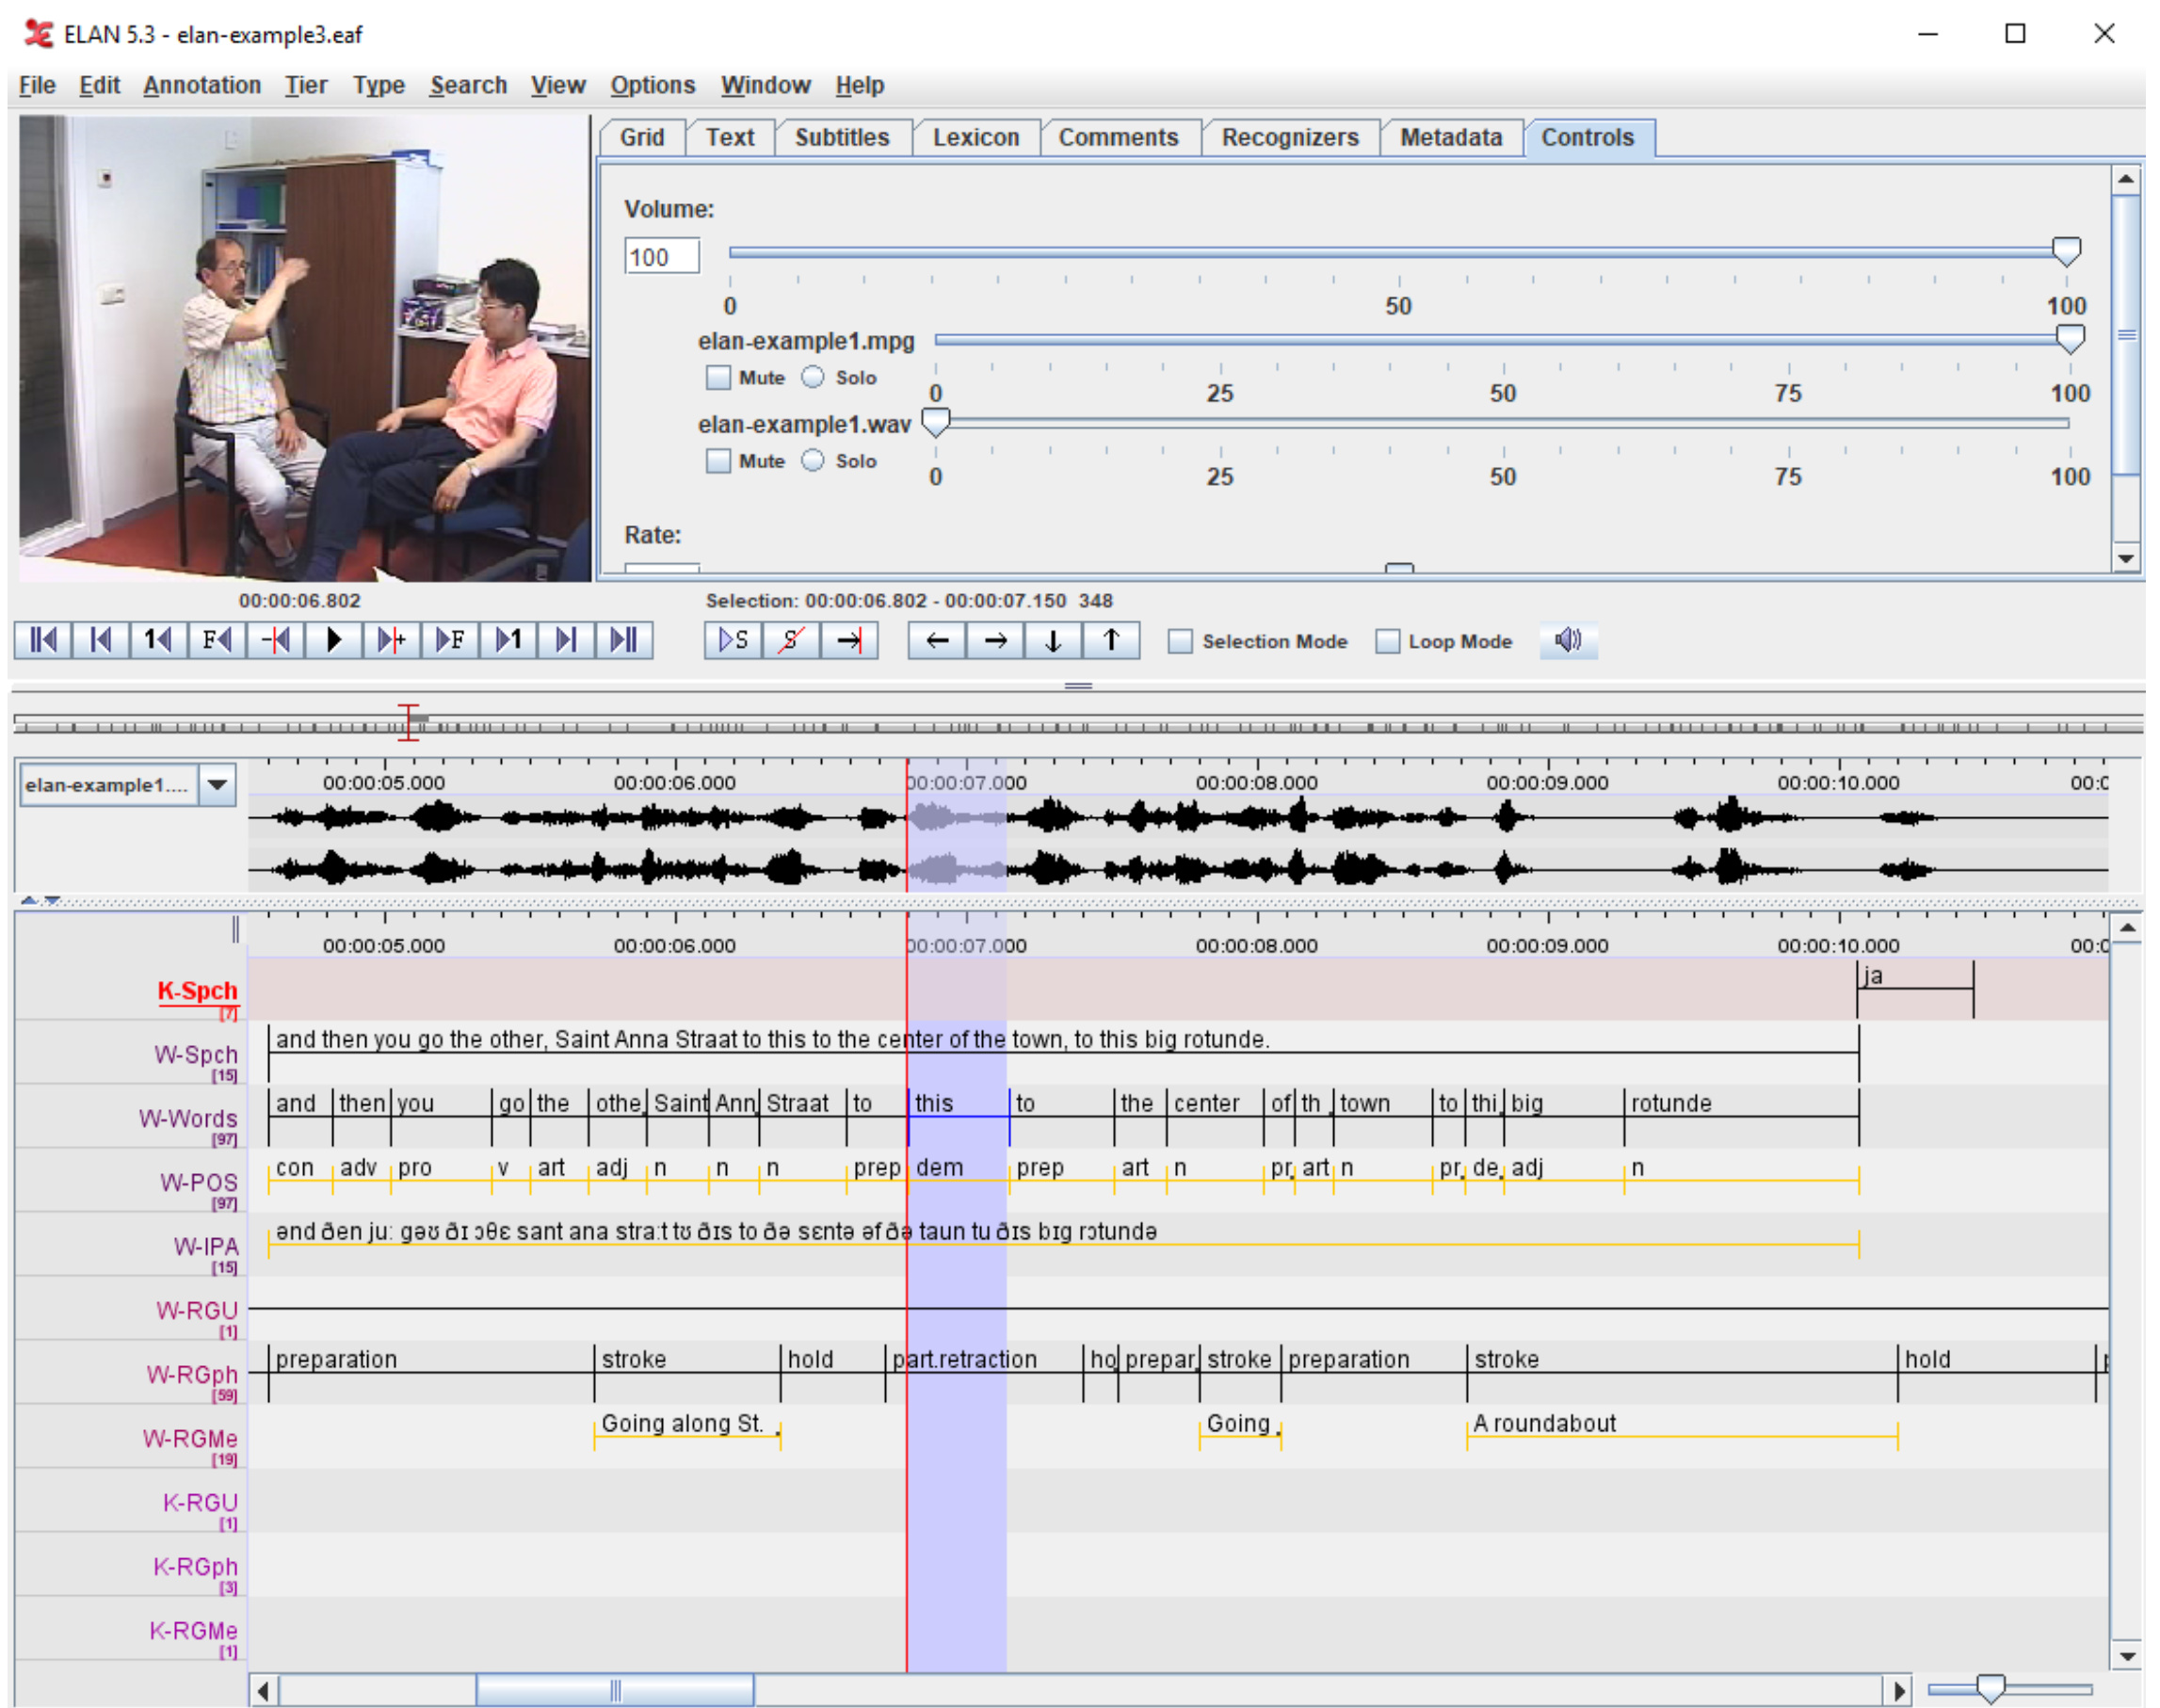Mute elan-example1.mpg checkbox

[x=718, y=377]
